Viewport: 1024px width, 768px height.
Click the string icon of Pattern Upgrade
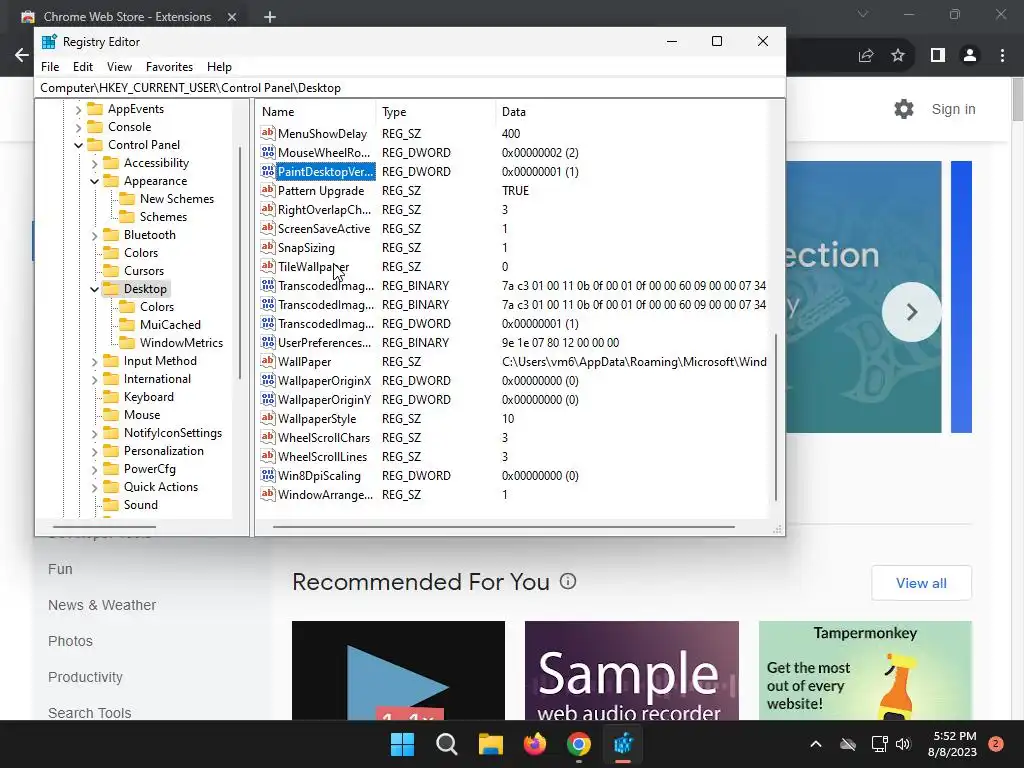click(268, 190)
